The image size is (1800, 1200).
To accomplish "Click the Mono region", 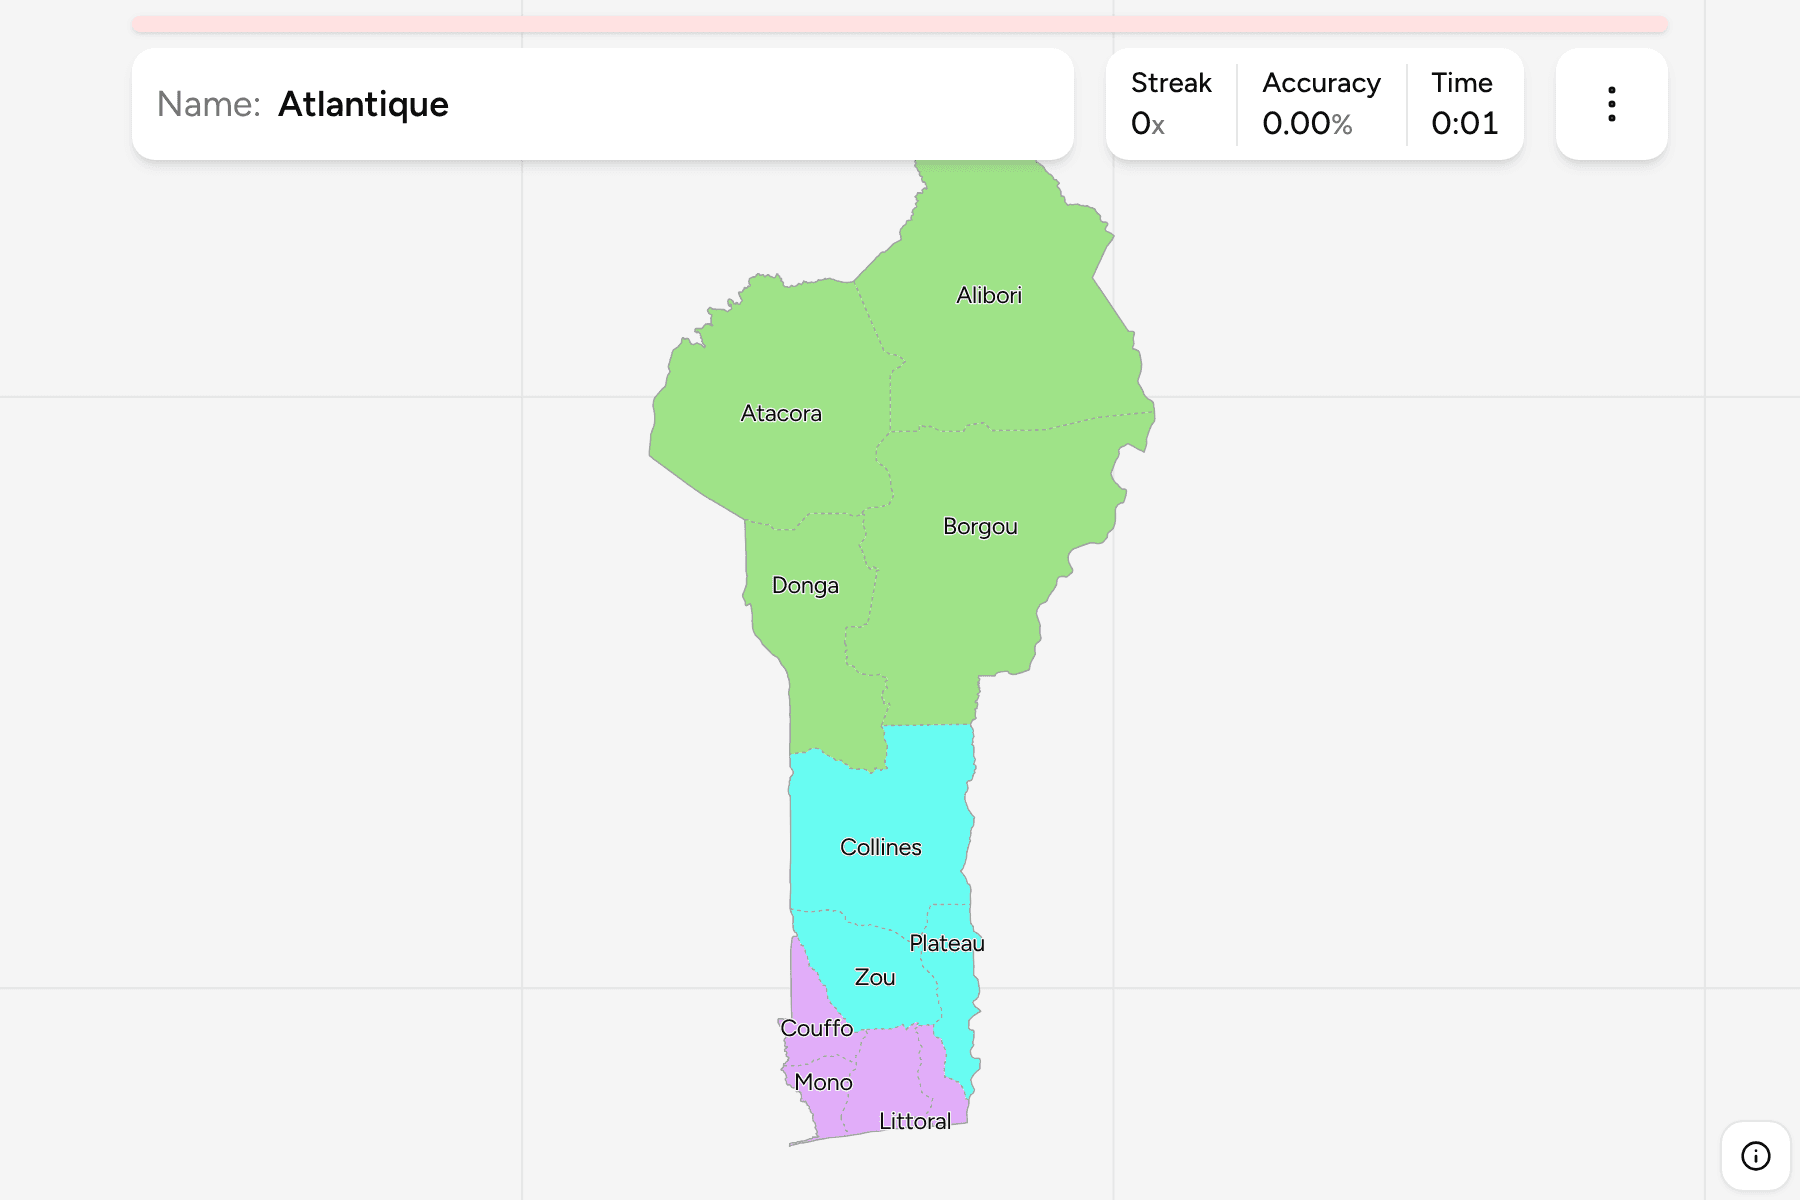I will [824, 1082].
